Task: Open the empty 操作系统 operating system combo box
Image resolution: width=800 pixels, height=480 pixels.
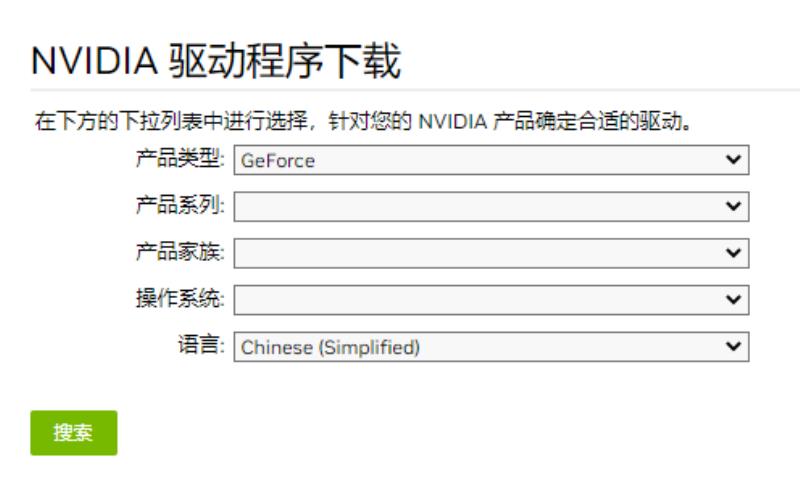Action: (491, 299)
